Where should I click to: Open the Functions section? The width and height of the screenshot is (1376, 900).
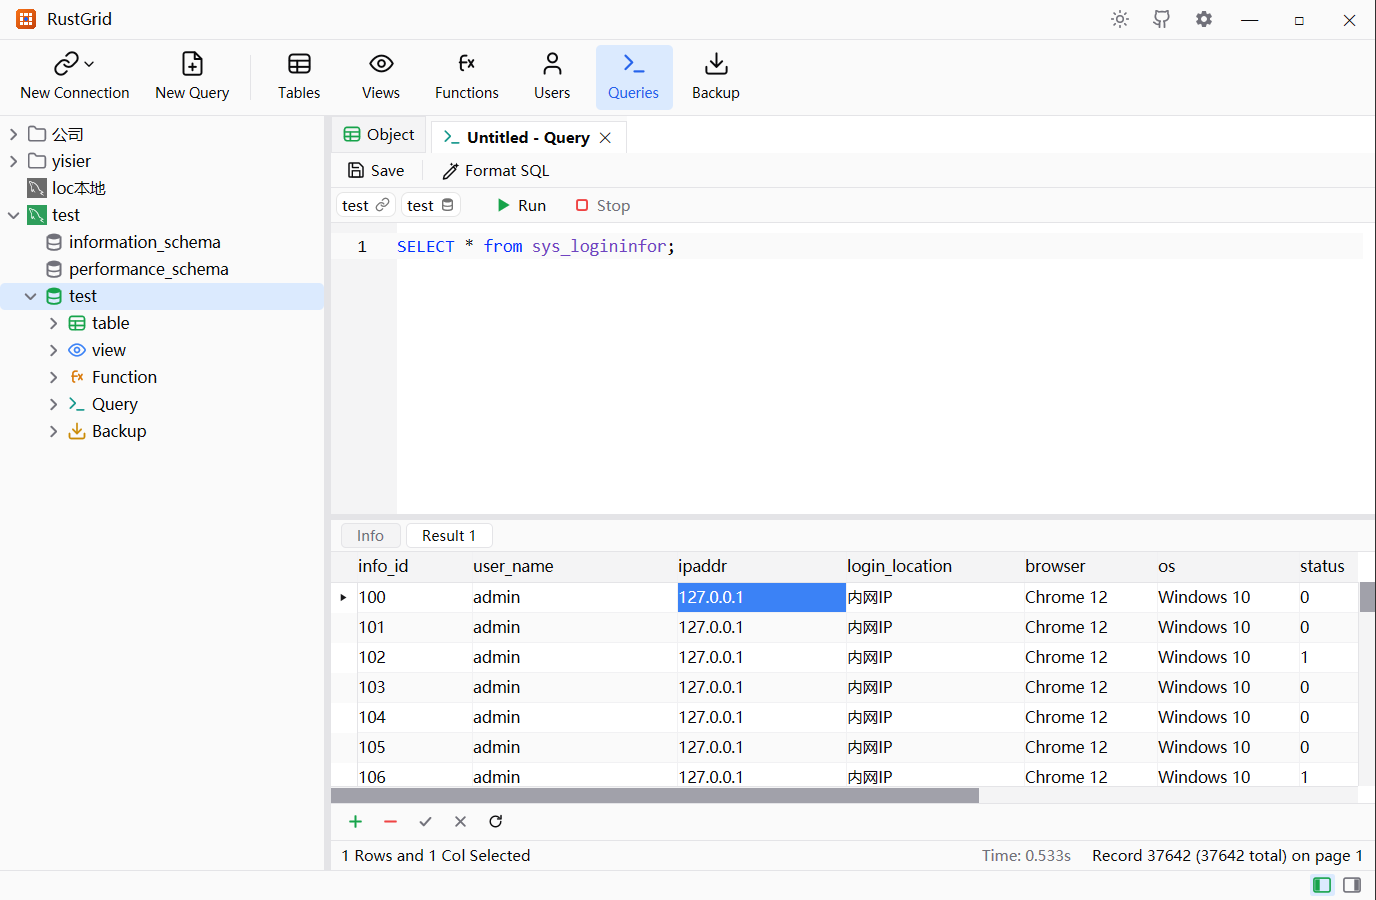click(x=467, y=77)
